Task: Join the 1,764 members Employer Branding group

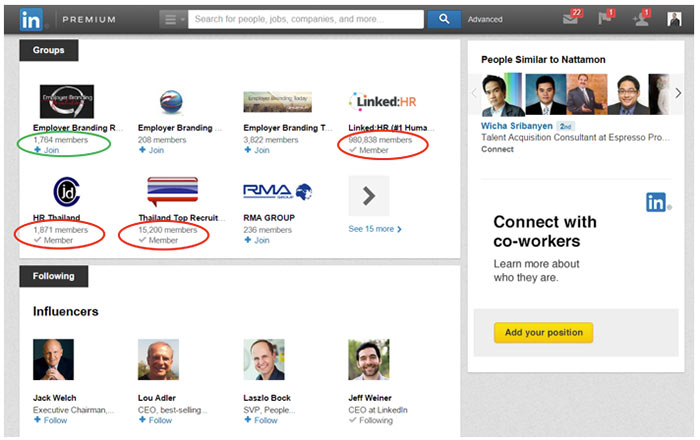Action: [x=47, y=150]
